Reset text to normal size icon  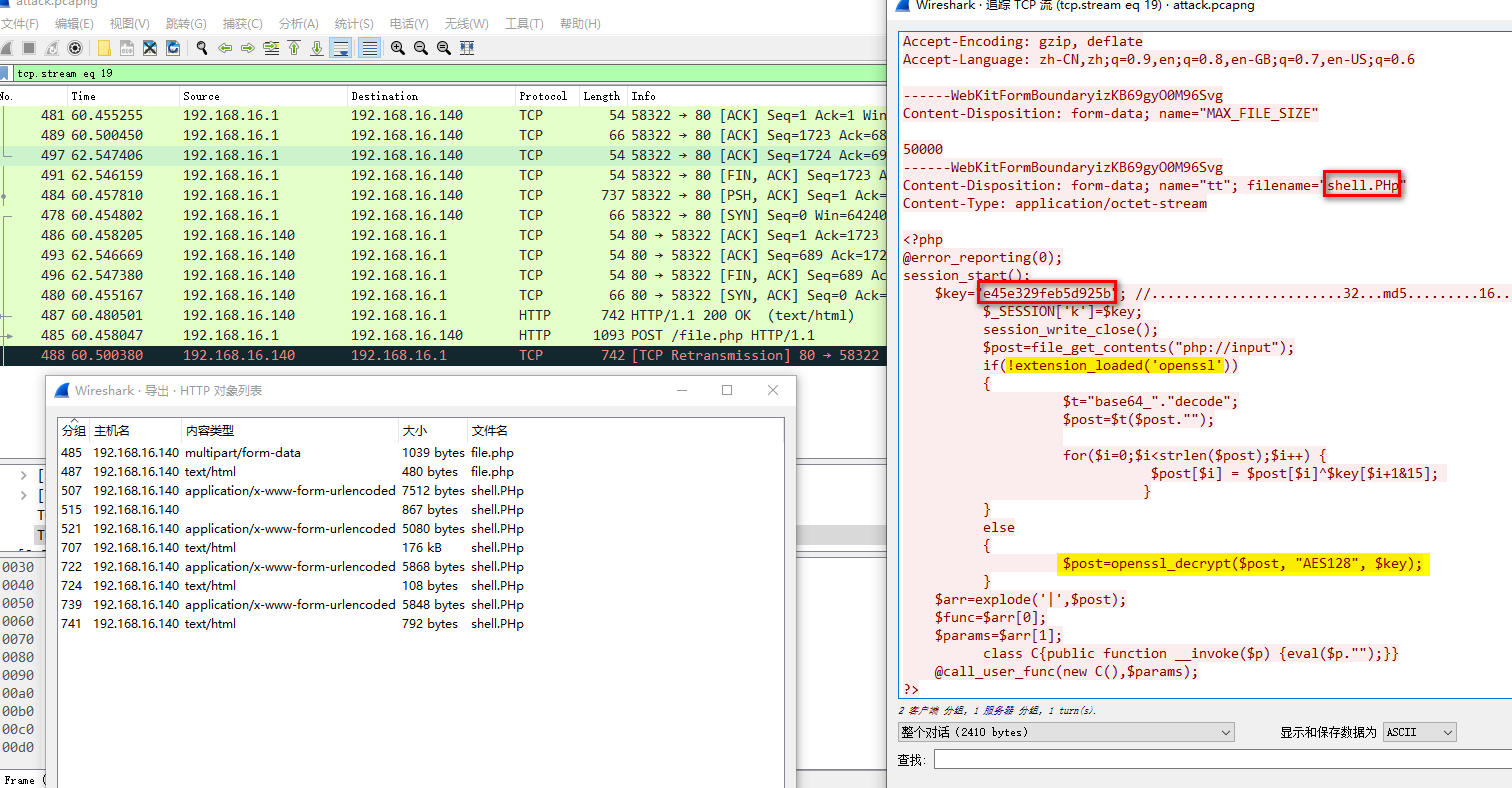(x=444, y=48)
